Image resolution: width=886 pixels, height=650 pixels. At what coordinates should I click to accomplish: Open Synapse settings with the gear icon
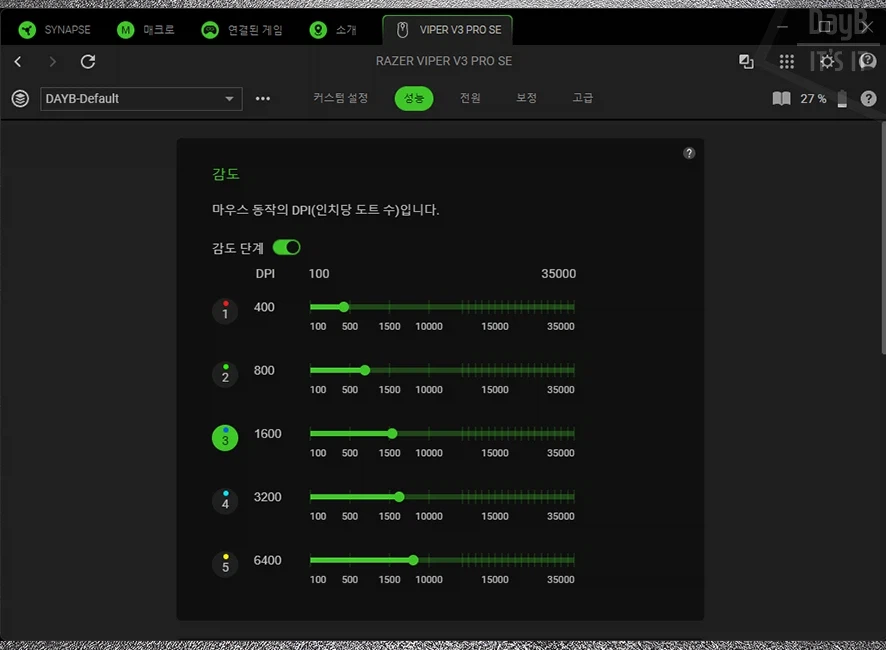828,61
